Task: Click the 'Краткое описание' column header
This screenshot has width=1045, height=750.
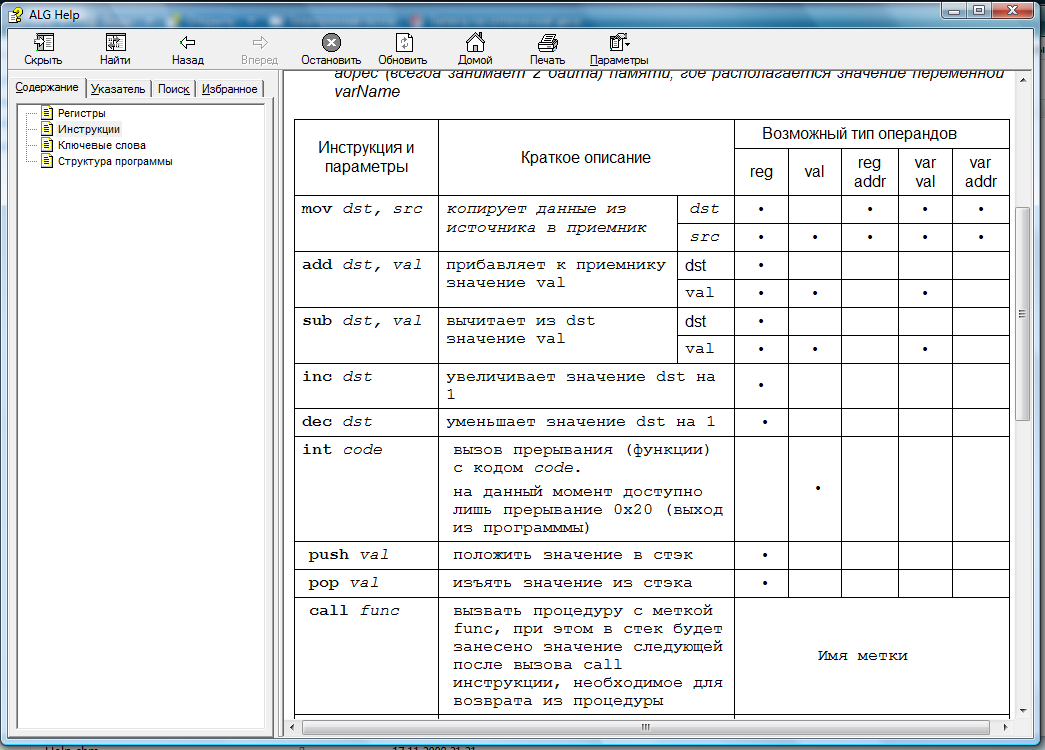Action: 586,157
